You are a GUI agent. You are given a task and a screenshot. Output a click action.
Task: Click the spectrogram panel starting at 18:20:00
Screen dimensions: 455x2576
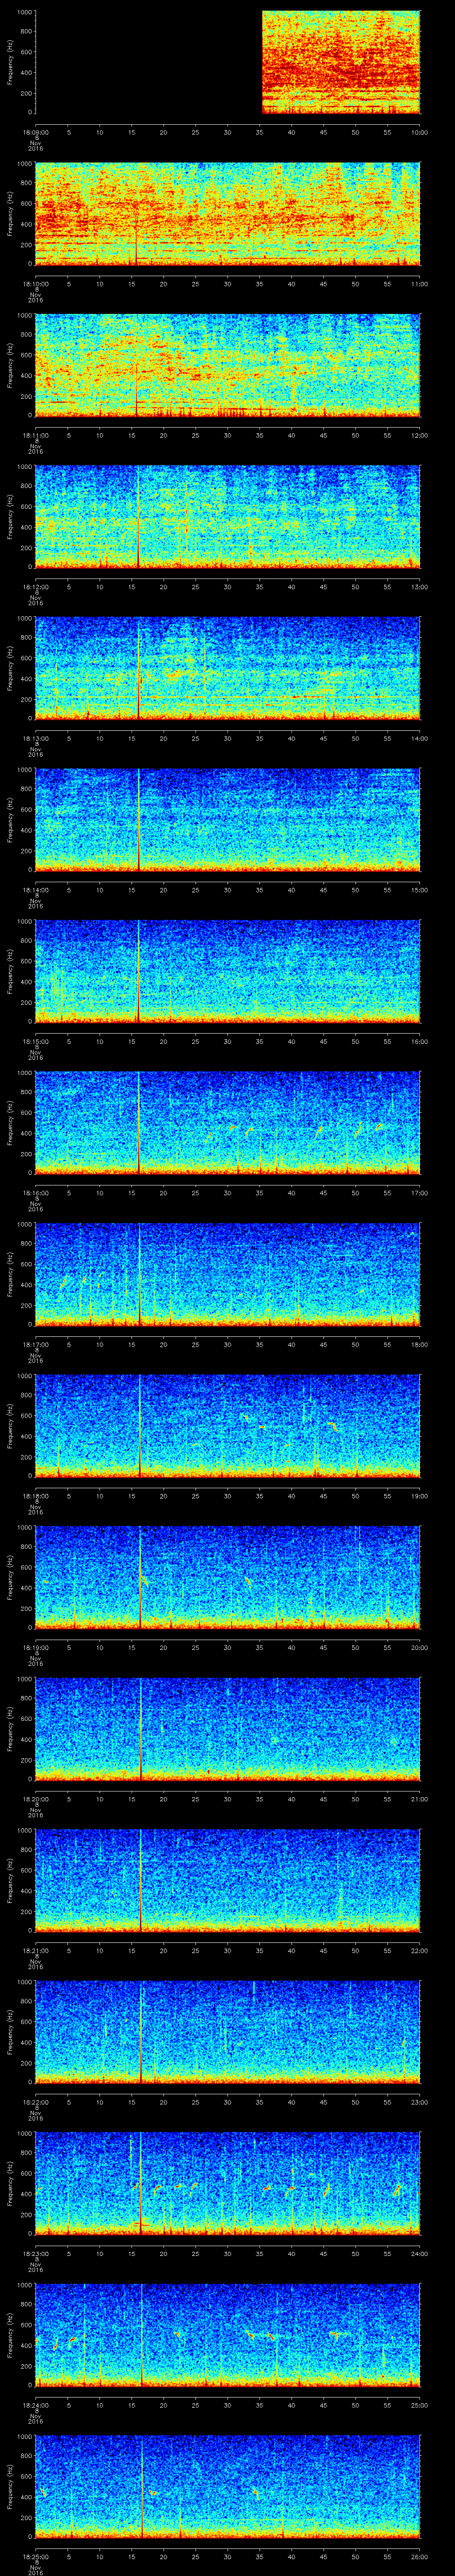point(228,1729)
